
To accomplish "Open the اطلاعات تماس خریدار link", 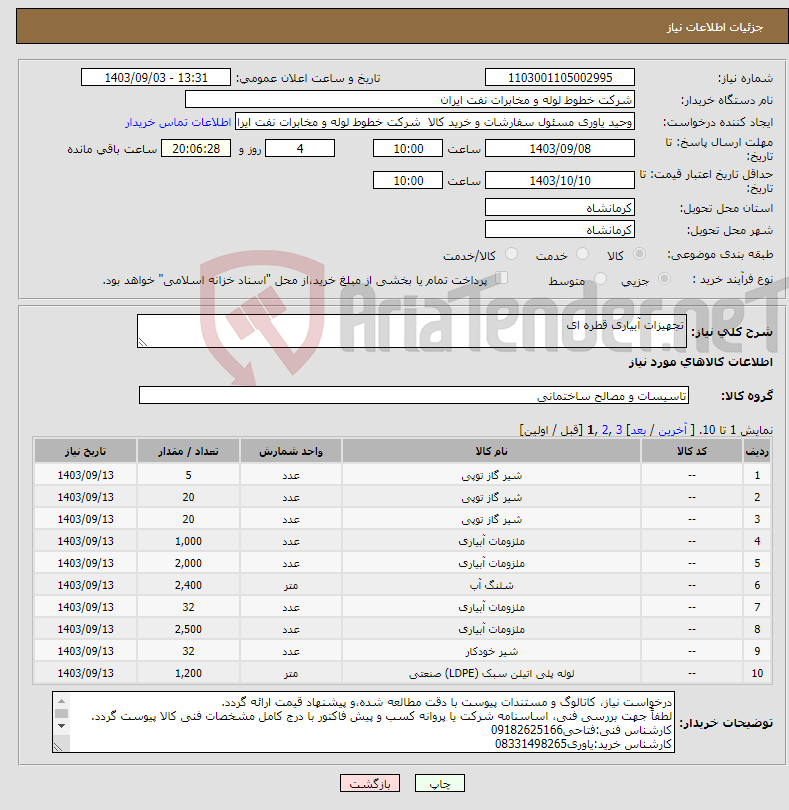I will pyautogui.click(x=178, y=122).
